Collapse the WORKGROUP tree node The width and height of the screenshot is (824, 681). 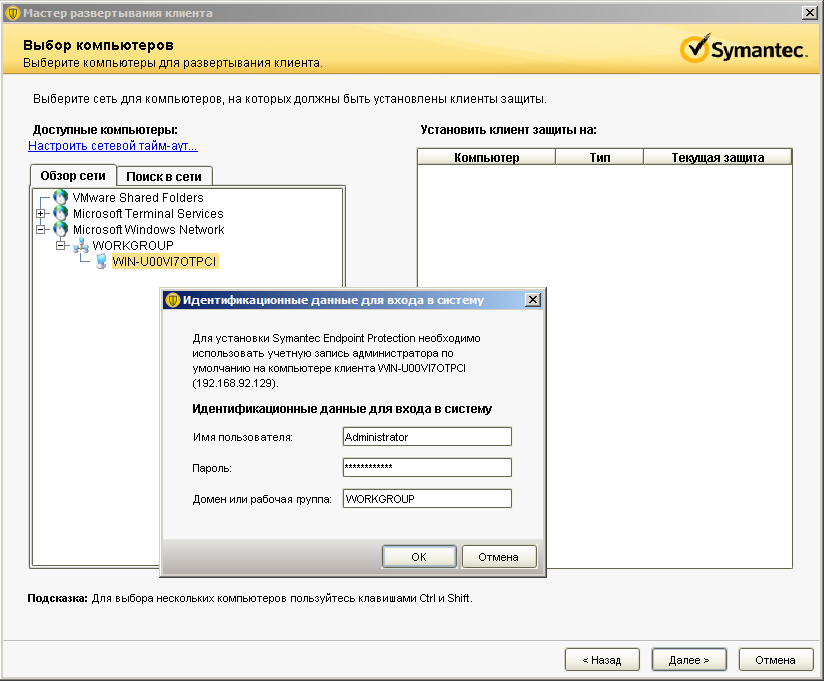click(60, 245)
